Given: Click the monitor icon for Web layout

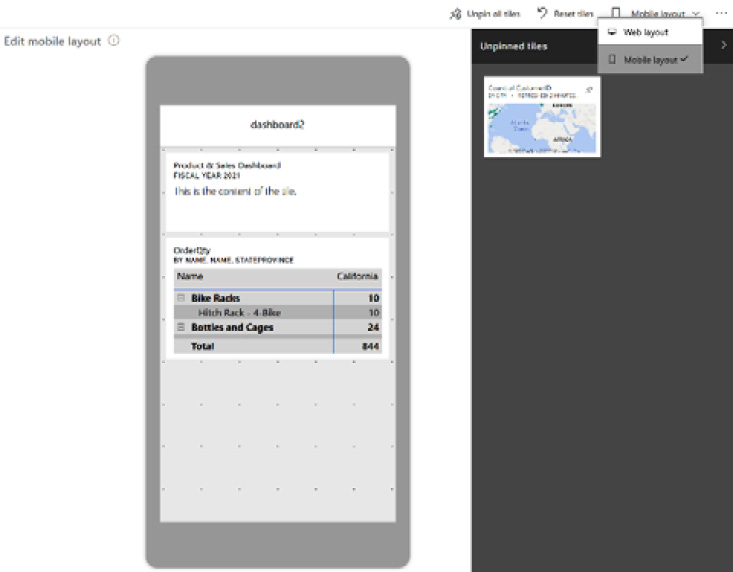Looking at the screenshot, I should [x=612, y=32].
